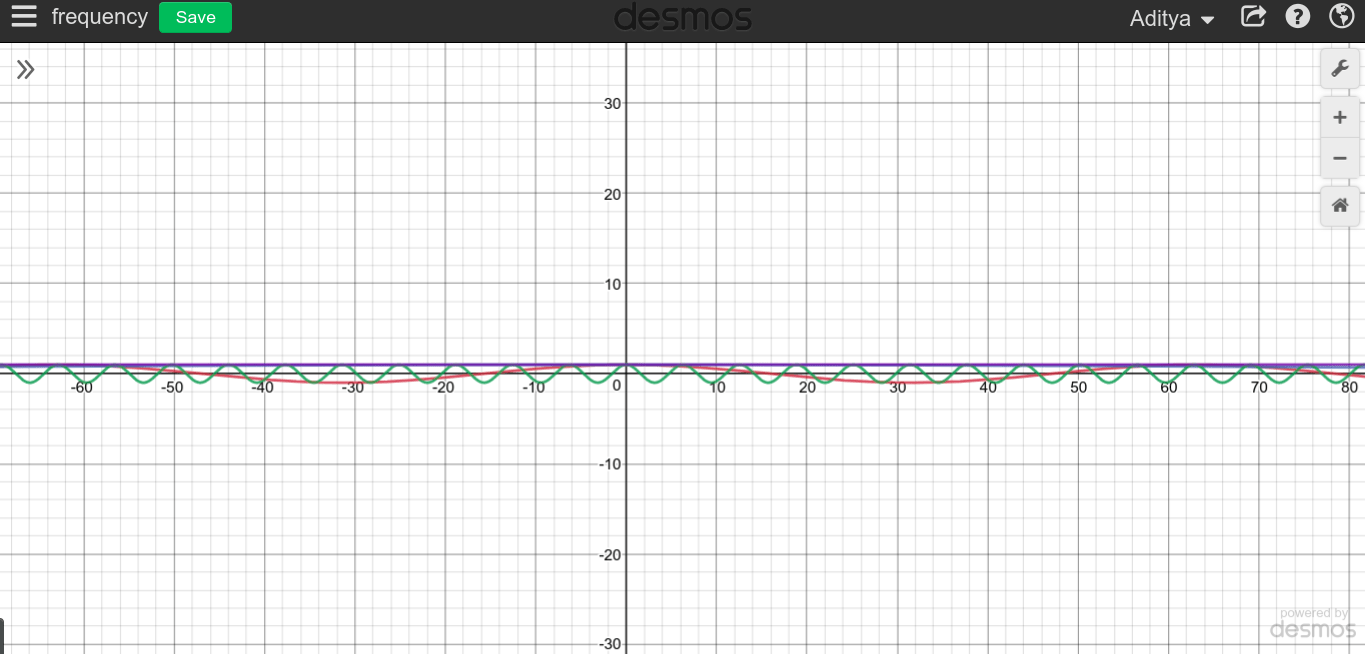Expand the expression list panel

coord(25,68)
